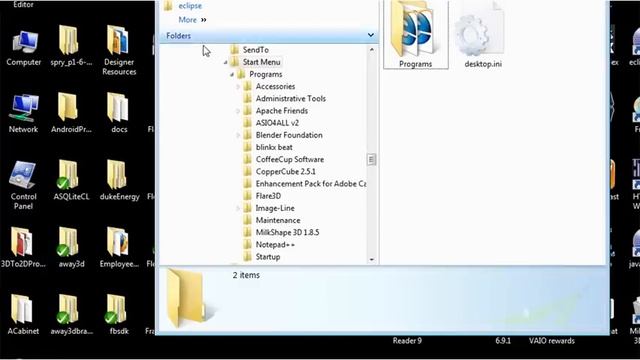
Task: Select SendTo in the folder tree
Action: (256, 50)
